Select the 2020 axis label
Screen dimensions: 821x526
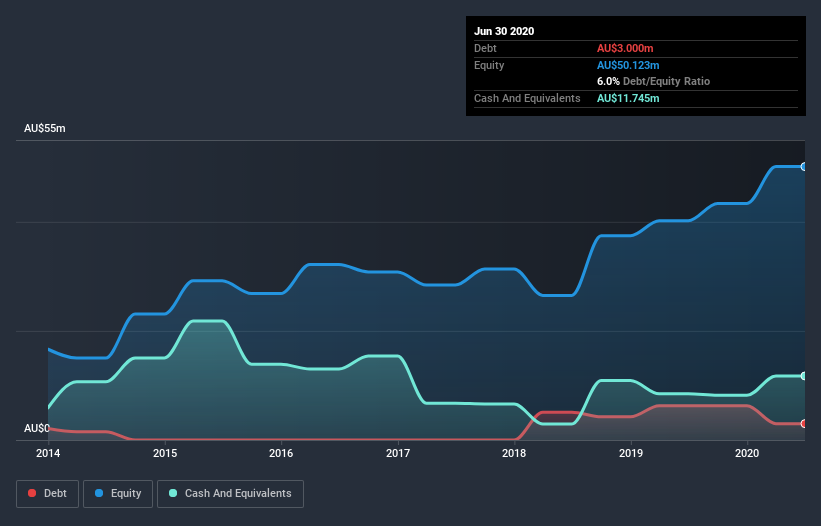pos(747,453)
